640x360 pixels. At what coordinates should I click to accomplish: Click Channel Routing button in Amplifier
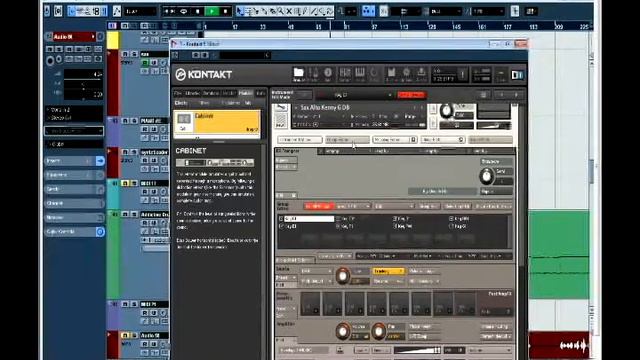point(496,327)
